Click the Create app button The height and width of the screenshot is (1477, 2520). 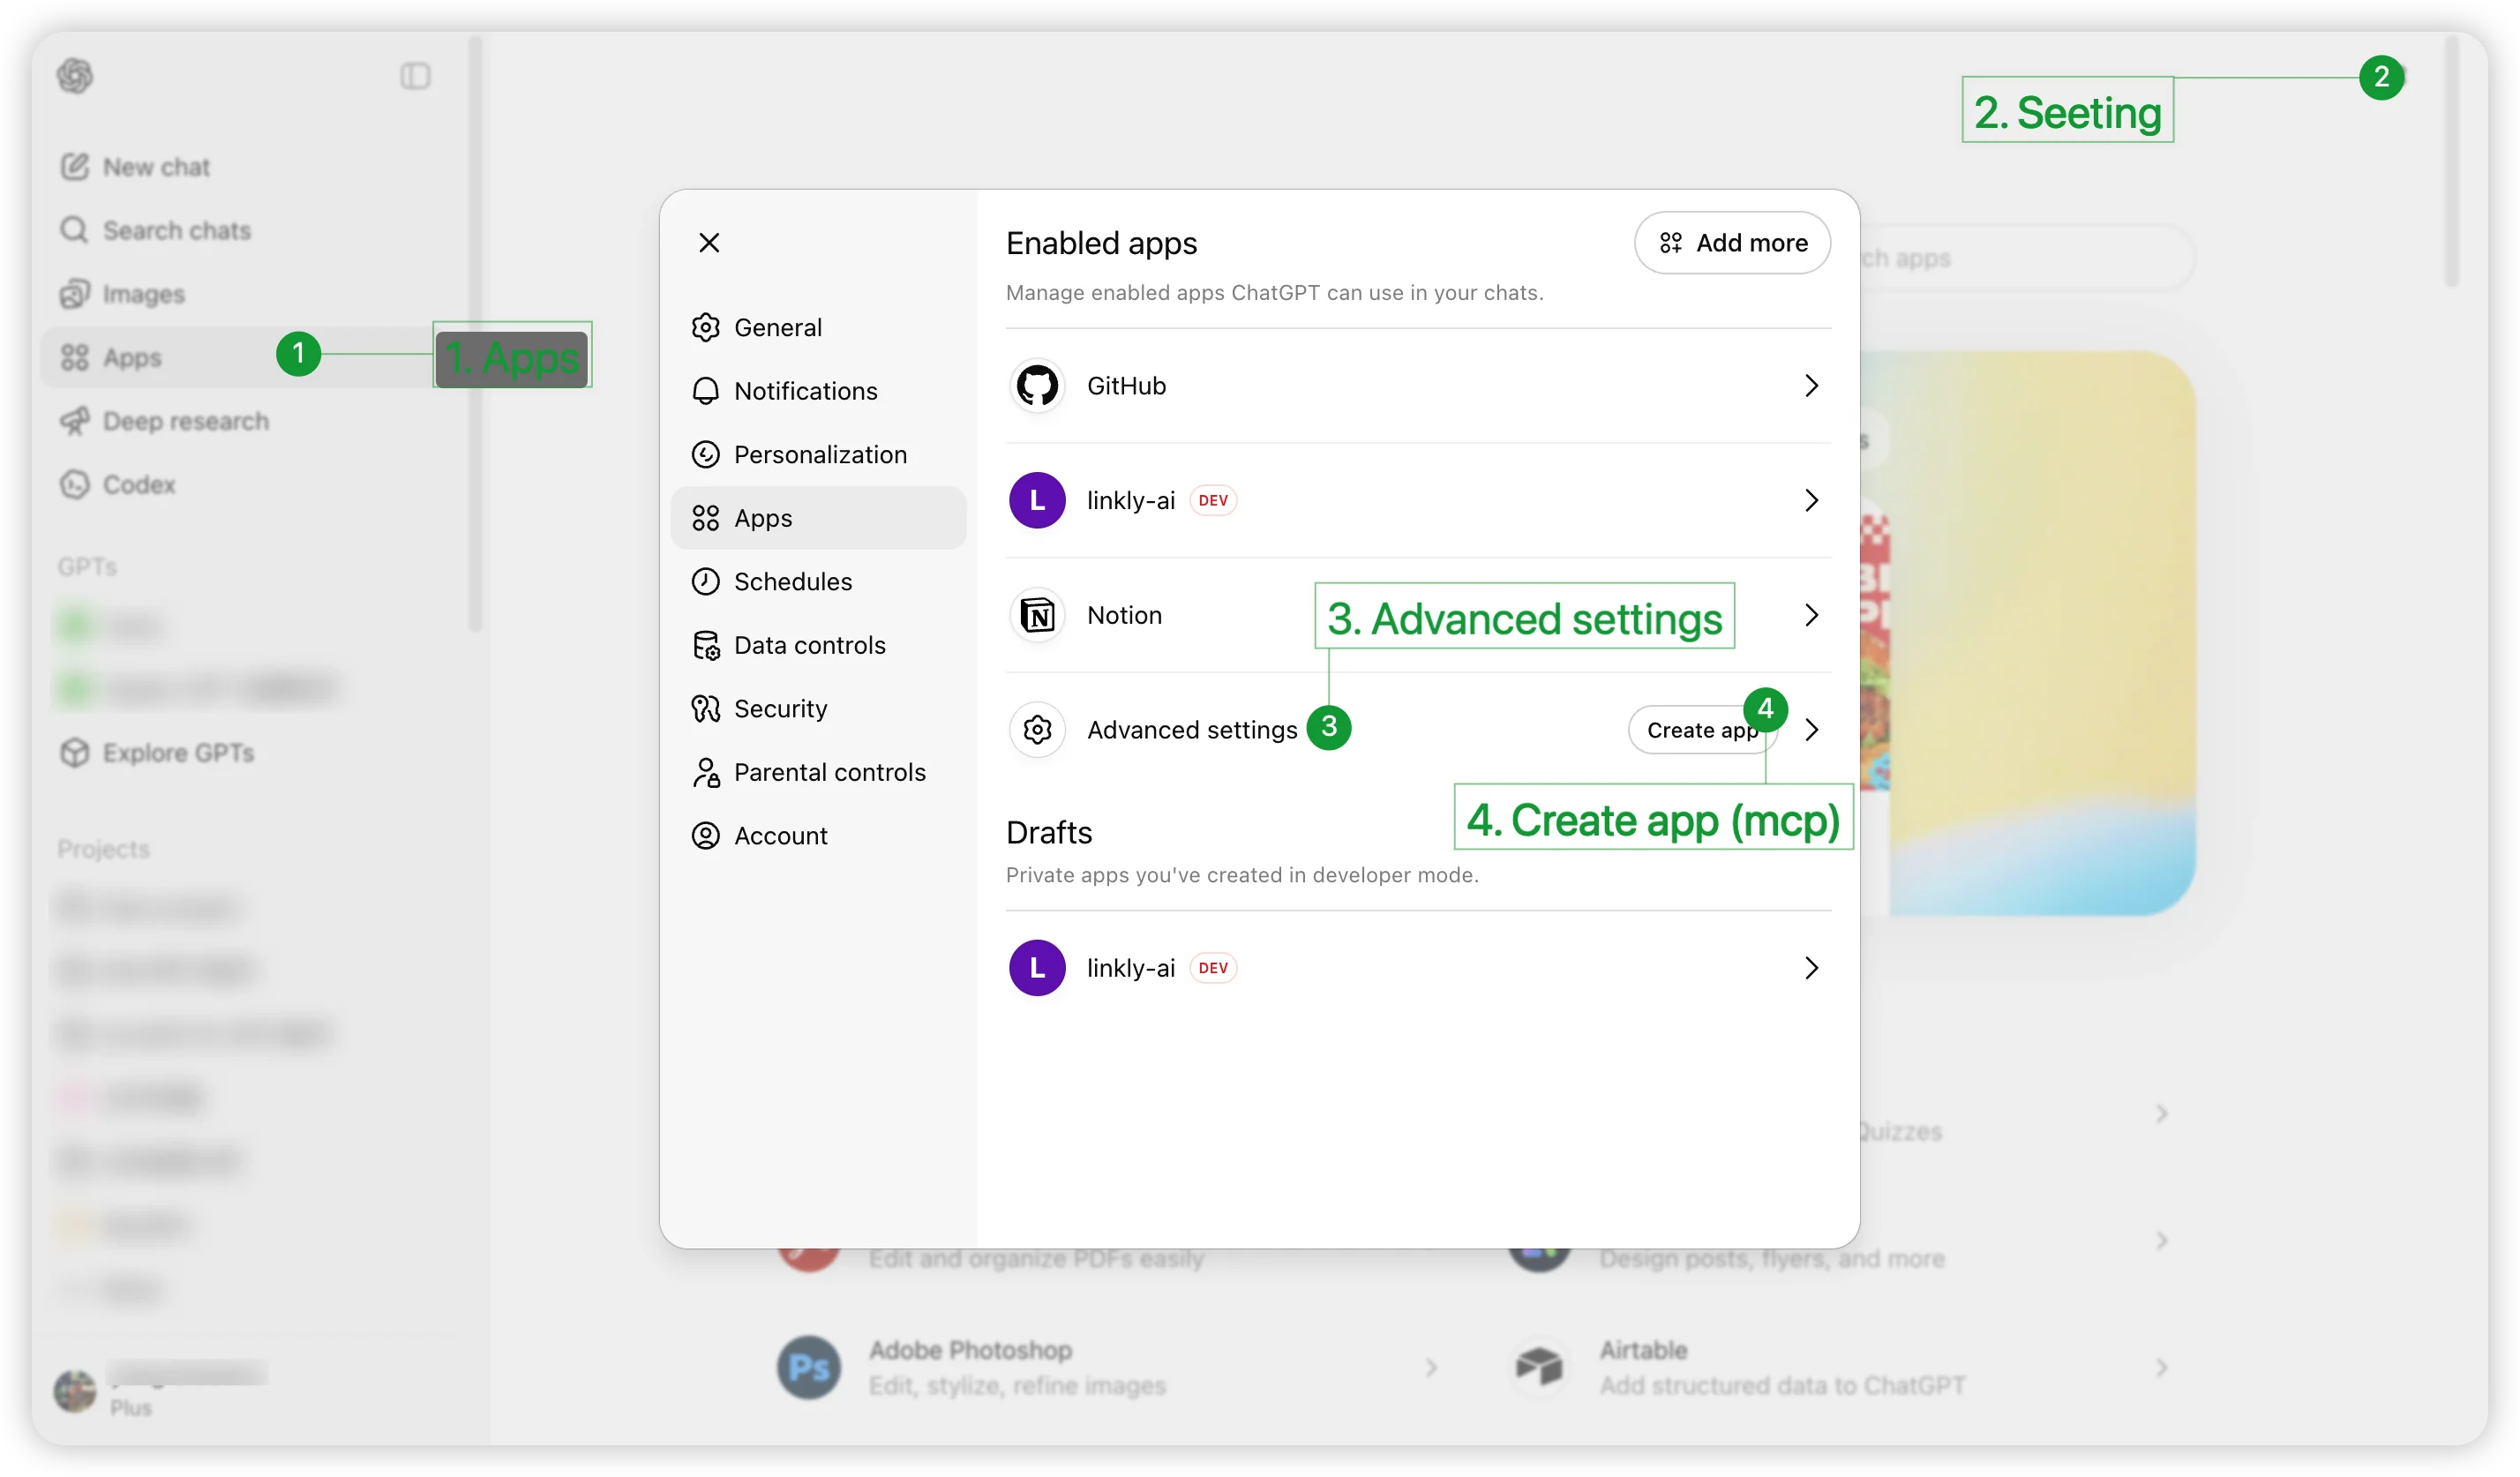1702,729
